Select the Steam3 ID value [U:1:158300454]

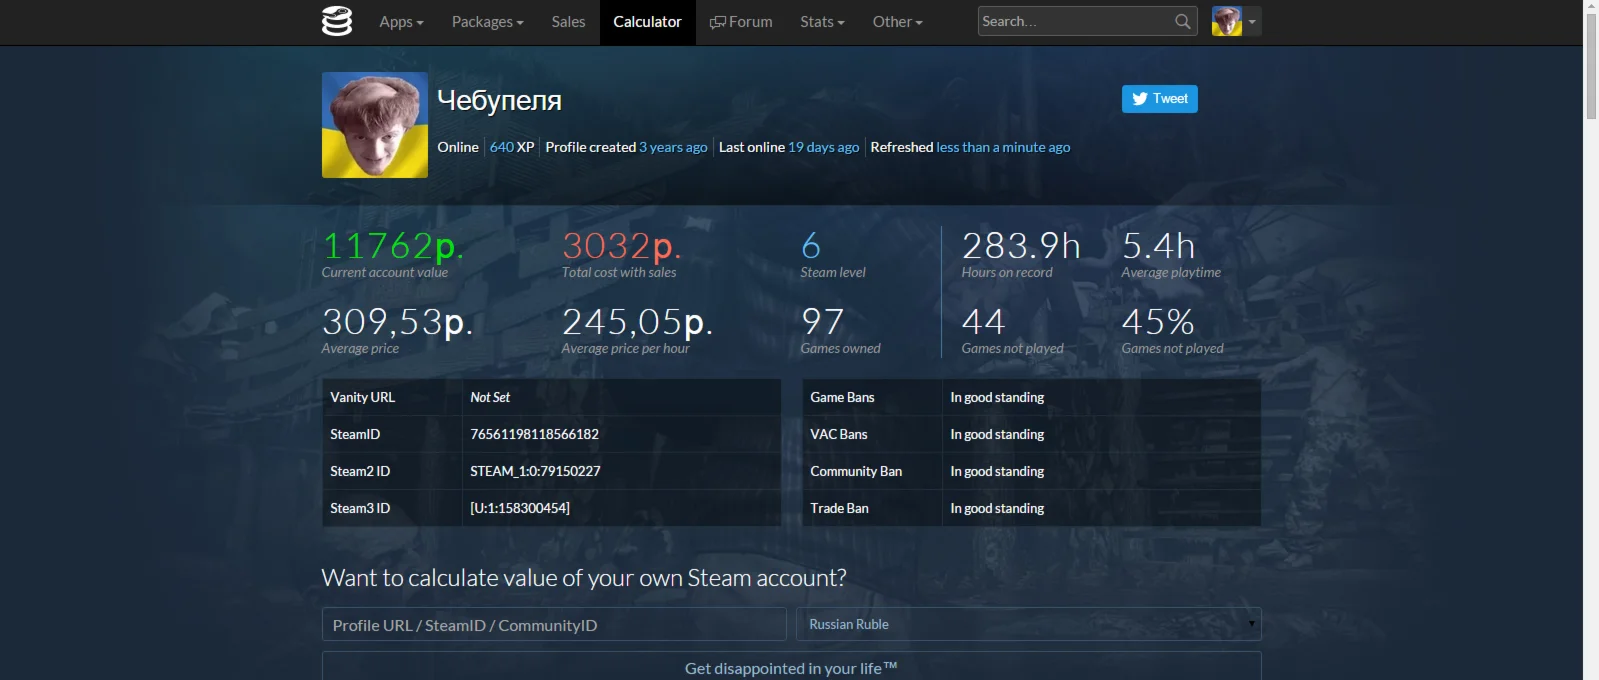point(520,508)
